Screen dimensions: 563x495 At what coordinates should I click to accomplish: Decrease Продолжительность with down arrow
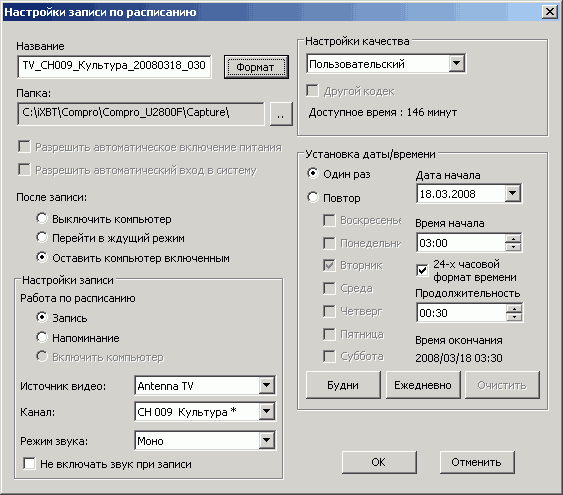pyautogui.click(x=515, y=317)
